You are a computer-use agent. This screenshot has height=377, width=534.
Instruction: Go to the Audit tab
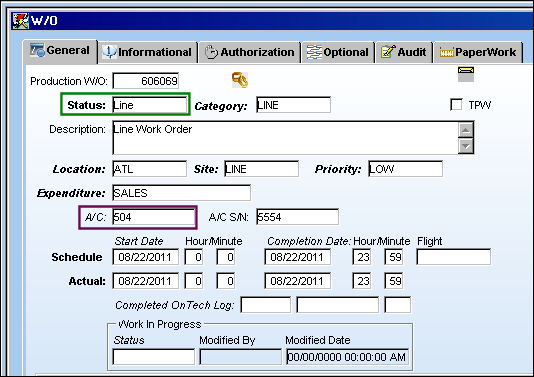(x=404, y=52)
